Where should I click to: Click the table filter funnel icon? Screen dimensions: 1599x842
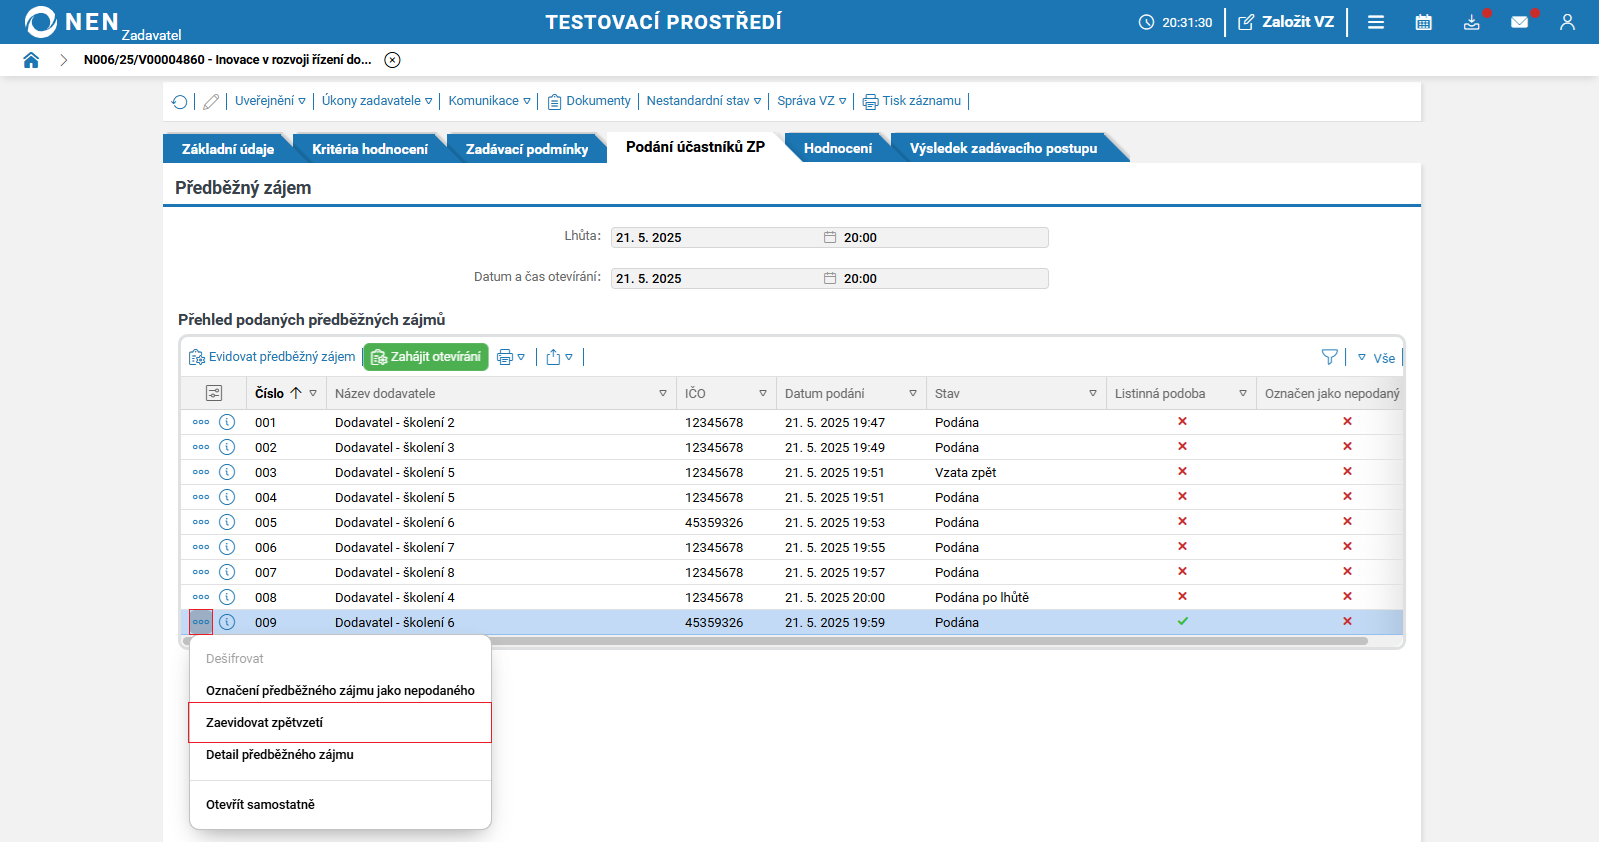[x=1329, y=357]
